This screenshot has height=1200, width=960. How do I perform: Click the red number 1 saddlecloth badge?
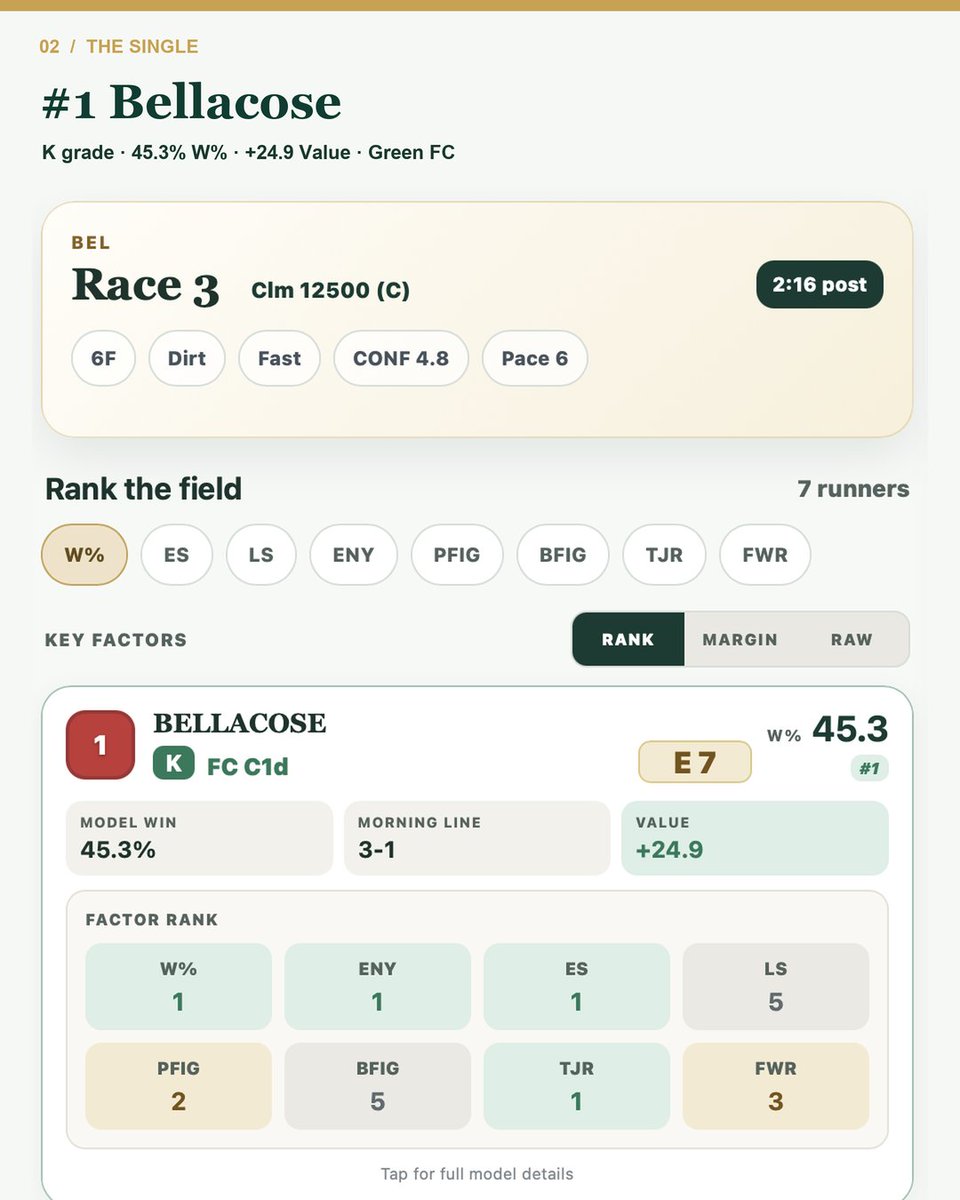tap(100, 744)
